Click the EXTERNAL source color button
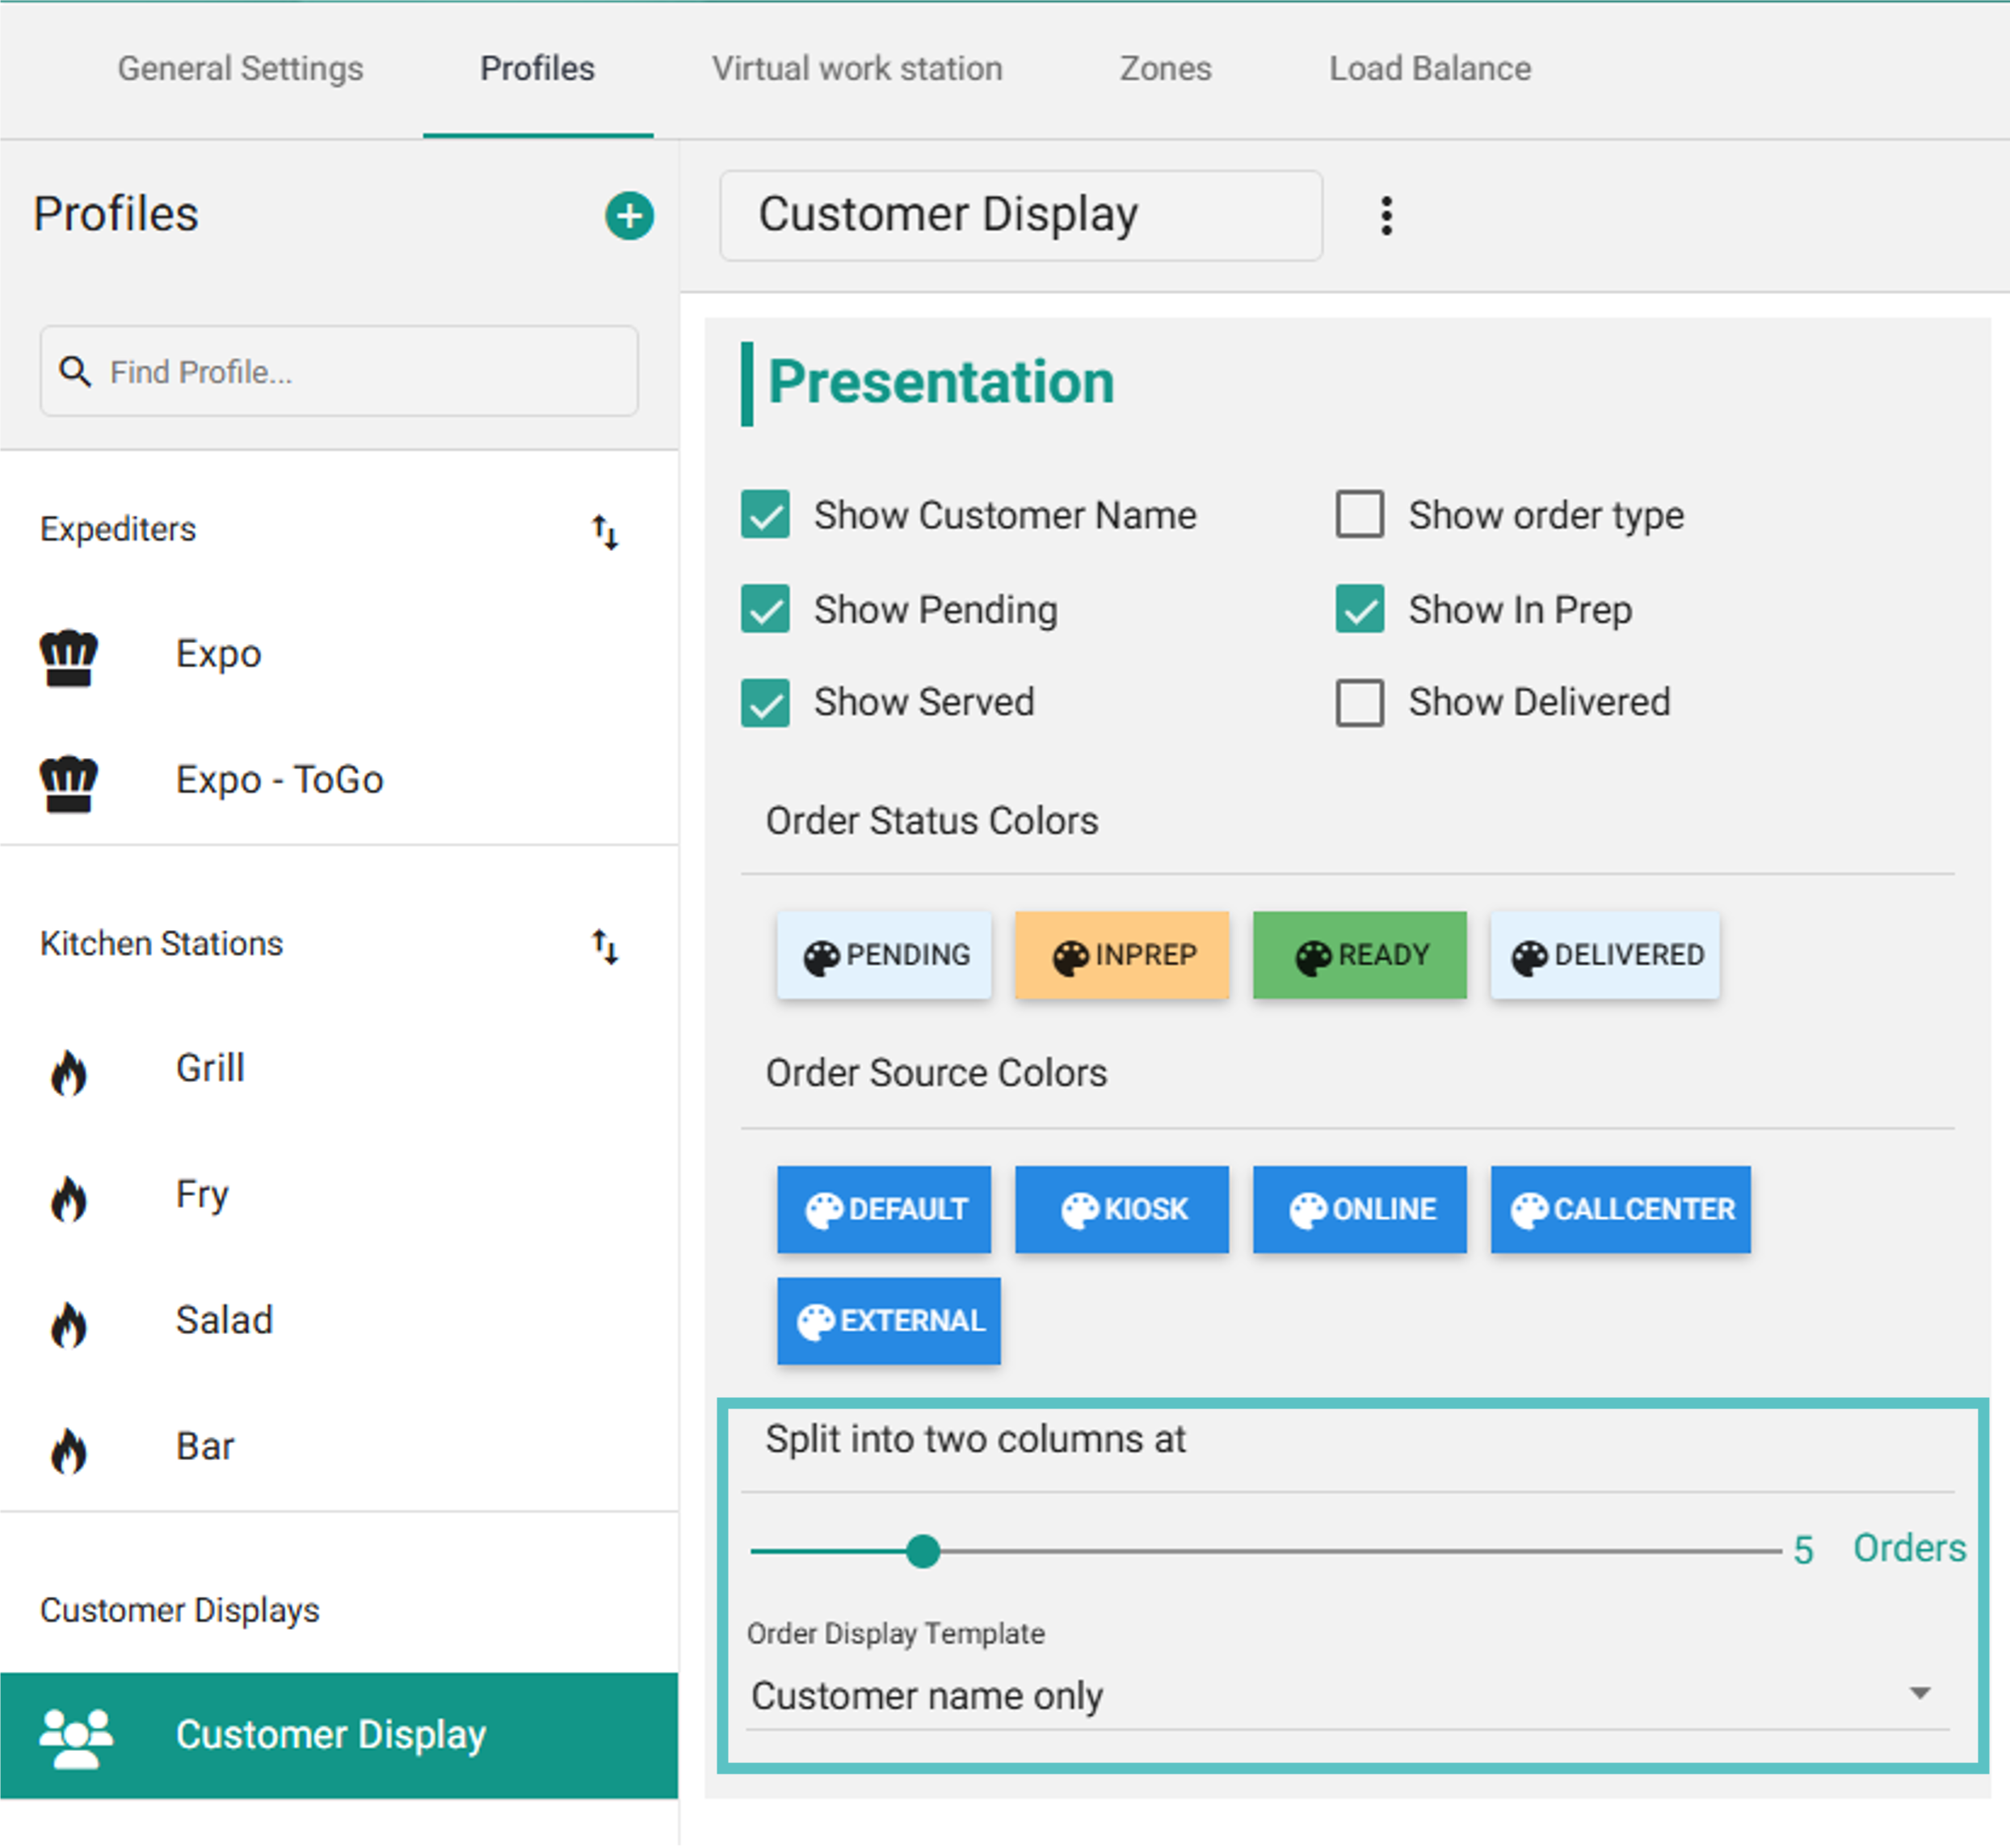Viewport: 2010px width, 1848px height. [x=888, y=1321]
